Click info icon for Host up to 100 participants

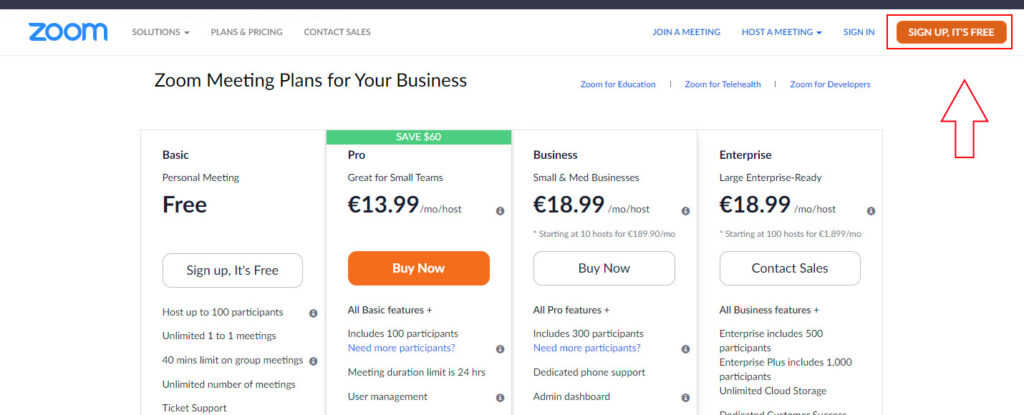pyautogui.click(x=313, y=313)
